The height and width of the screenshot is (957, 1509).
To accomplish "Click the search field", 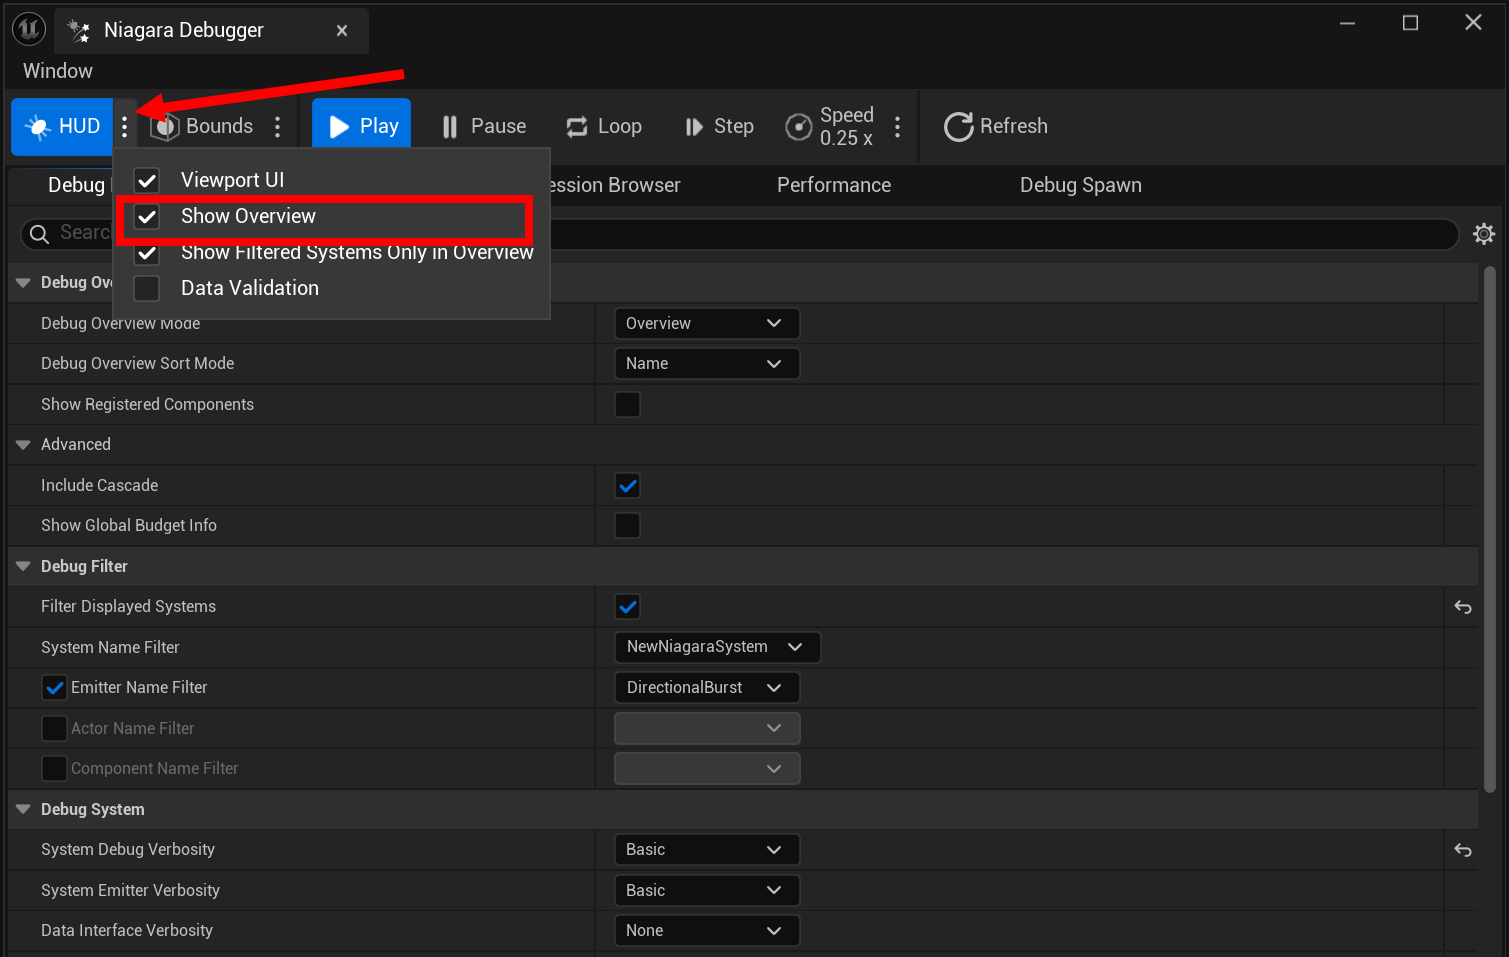I will (x=739, y=234).
